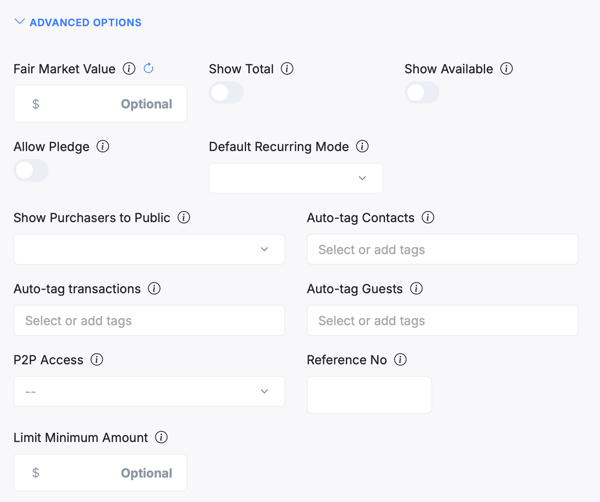Click the P2P Access info icon
This screenshot has width=600, height=502.
(97, 360)
